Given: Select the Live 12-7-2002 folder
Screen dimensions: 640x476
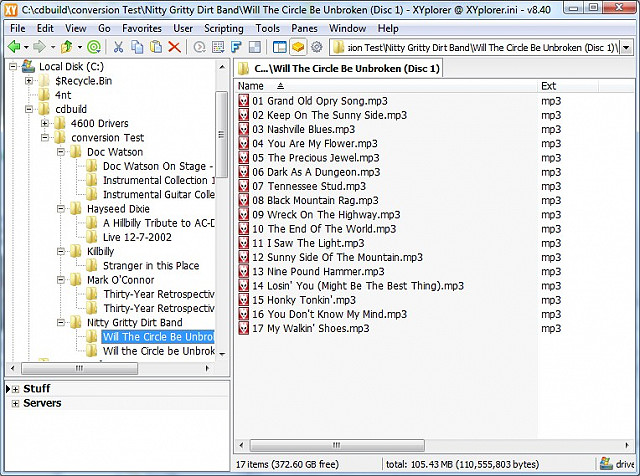Looking at the screenshot, I should [137, 237].
